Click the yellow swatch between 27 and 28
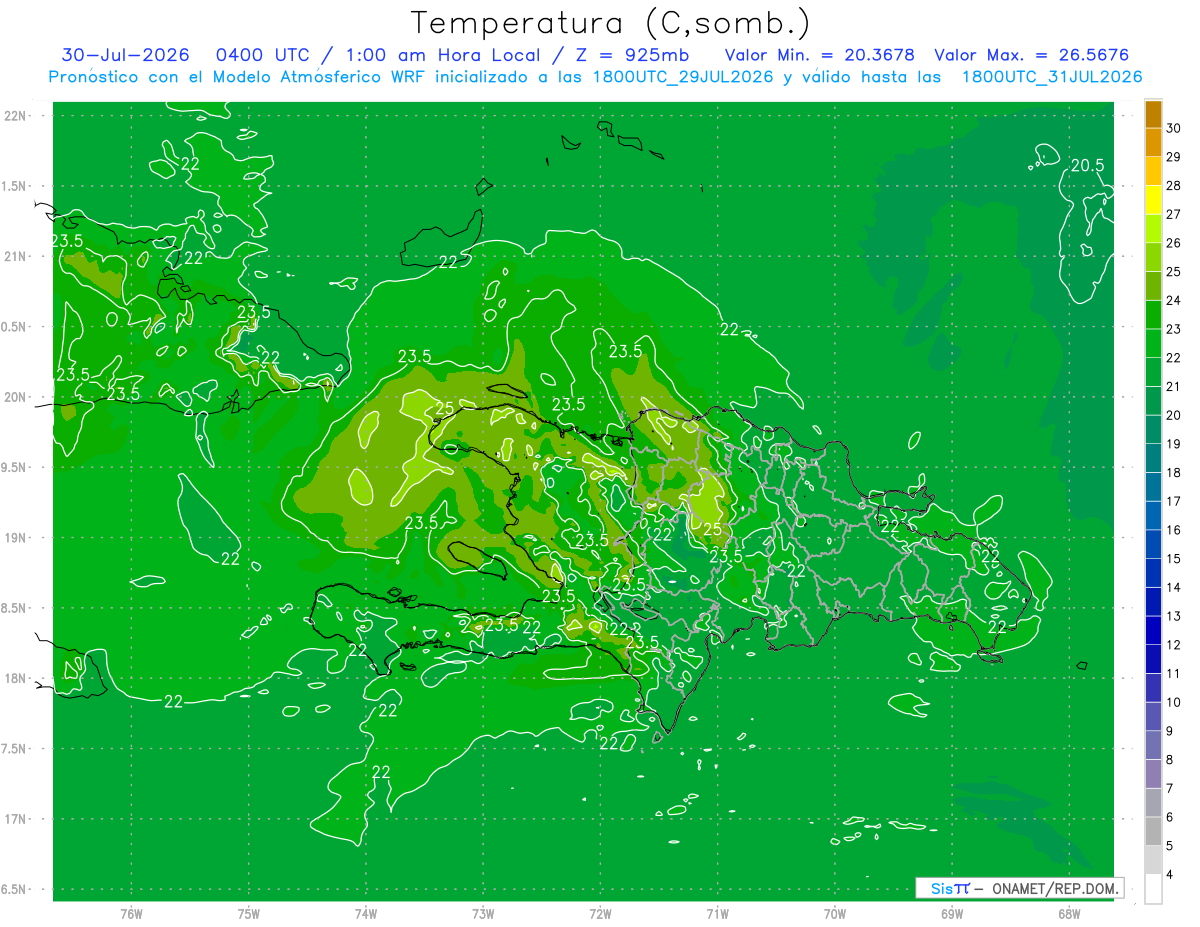Screen dimensions: 1200x927 point(1153,200)
